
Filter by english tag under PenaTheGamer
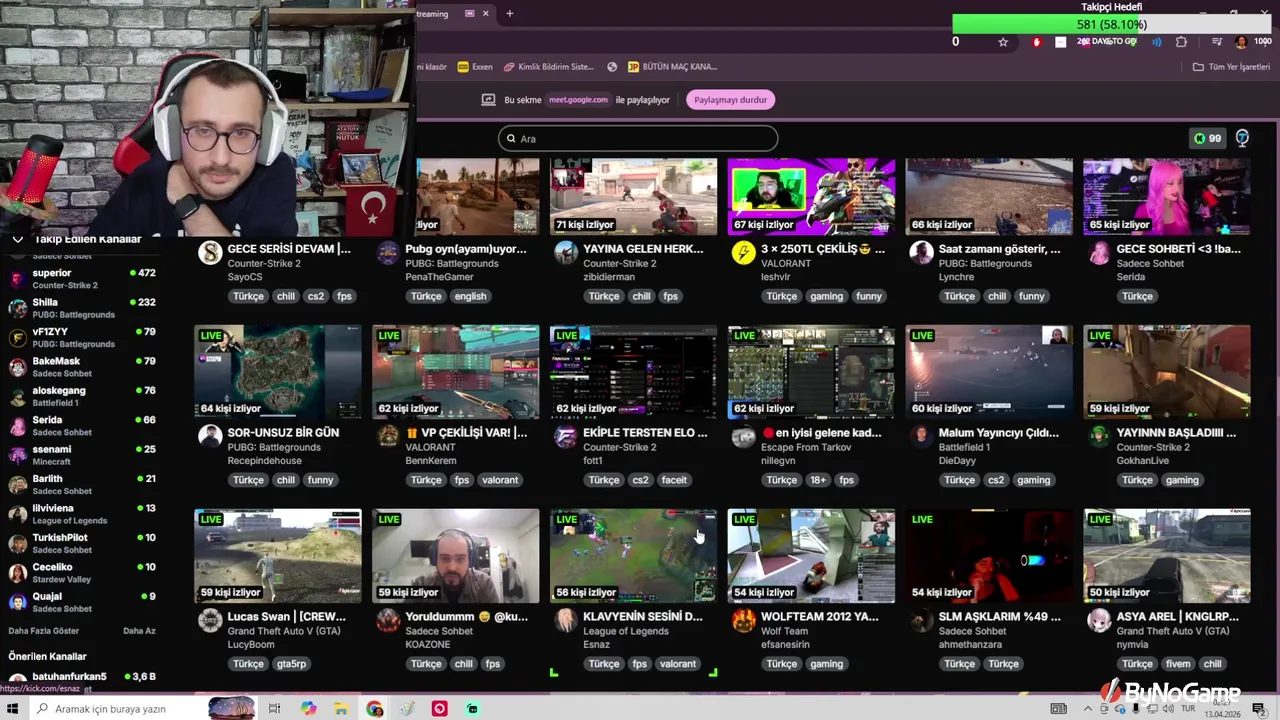(470, 296)
